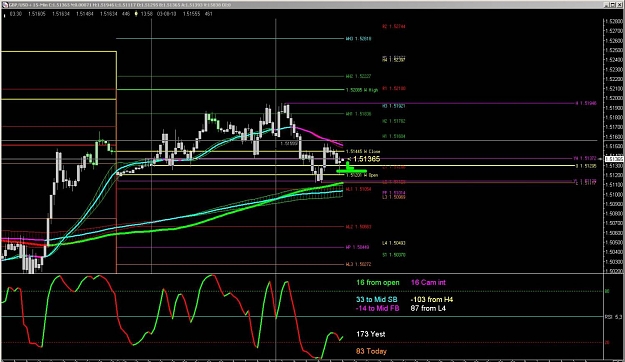Click the 13:58 time in data row

pos(146,14)
